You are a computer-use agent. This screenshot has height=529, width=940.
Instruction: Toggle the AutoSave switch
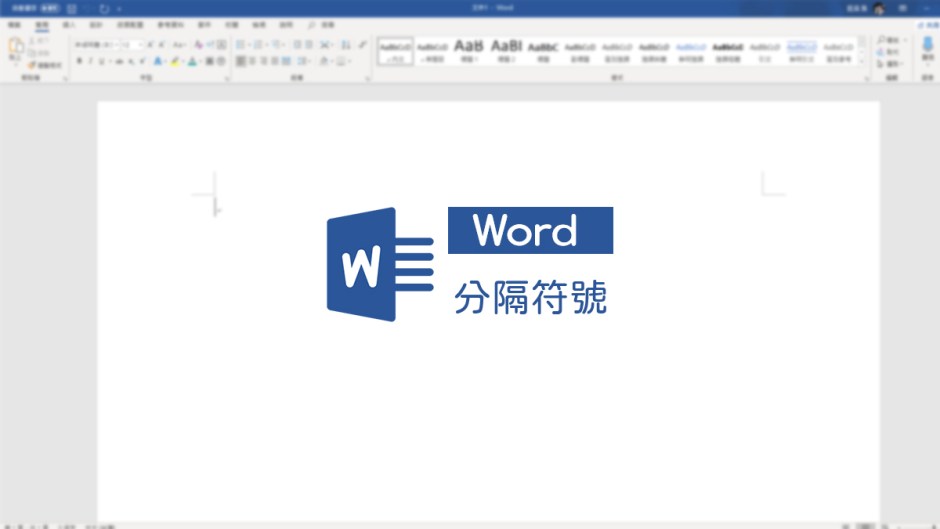[x=50, y=8]
